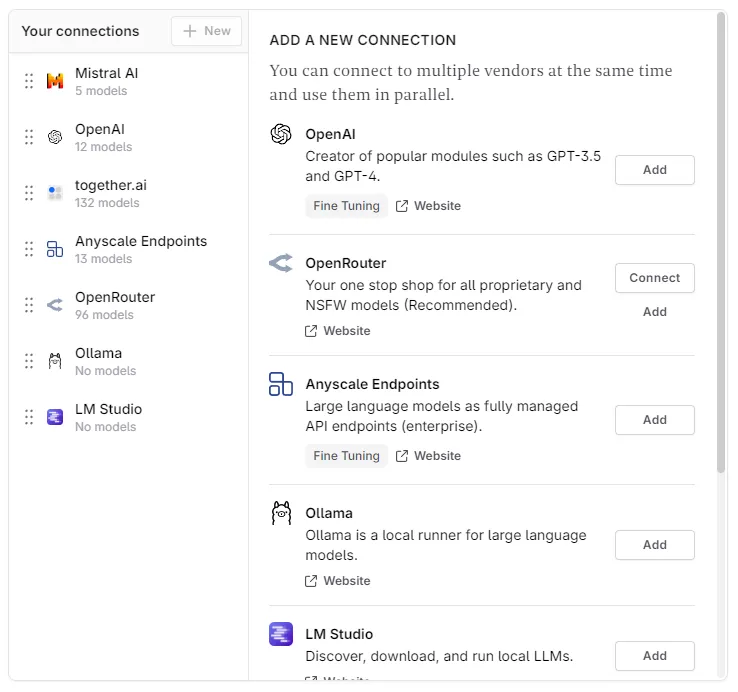Open the OpenAI Website link
This screenshot has width=738, height=692.
coord(428,206)
